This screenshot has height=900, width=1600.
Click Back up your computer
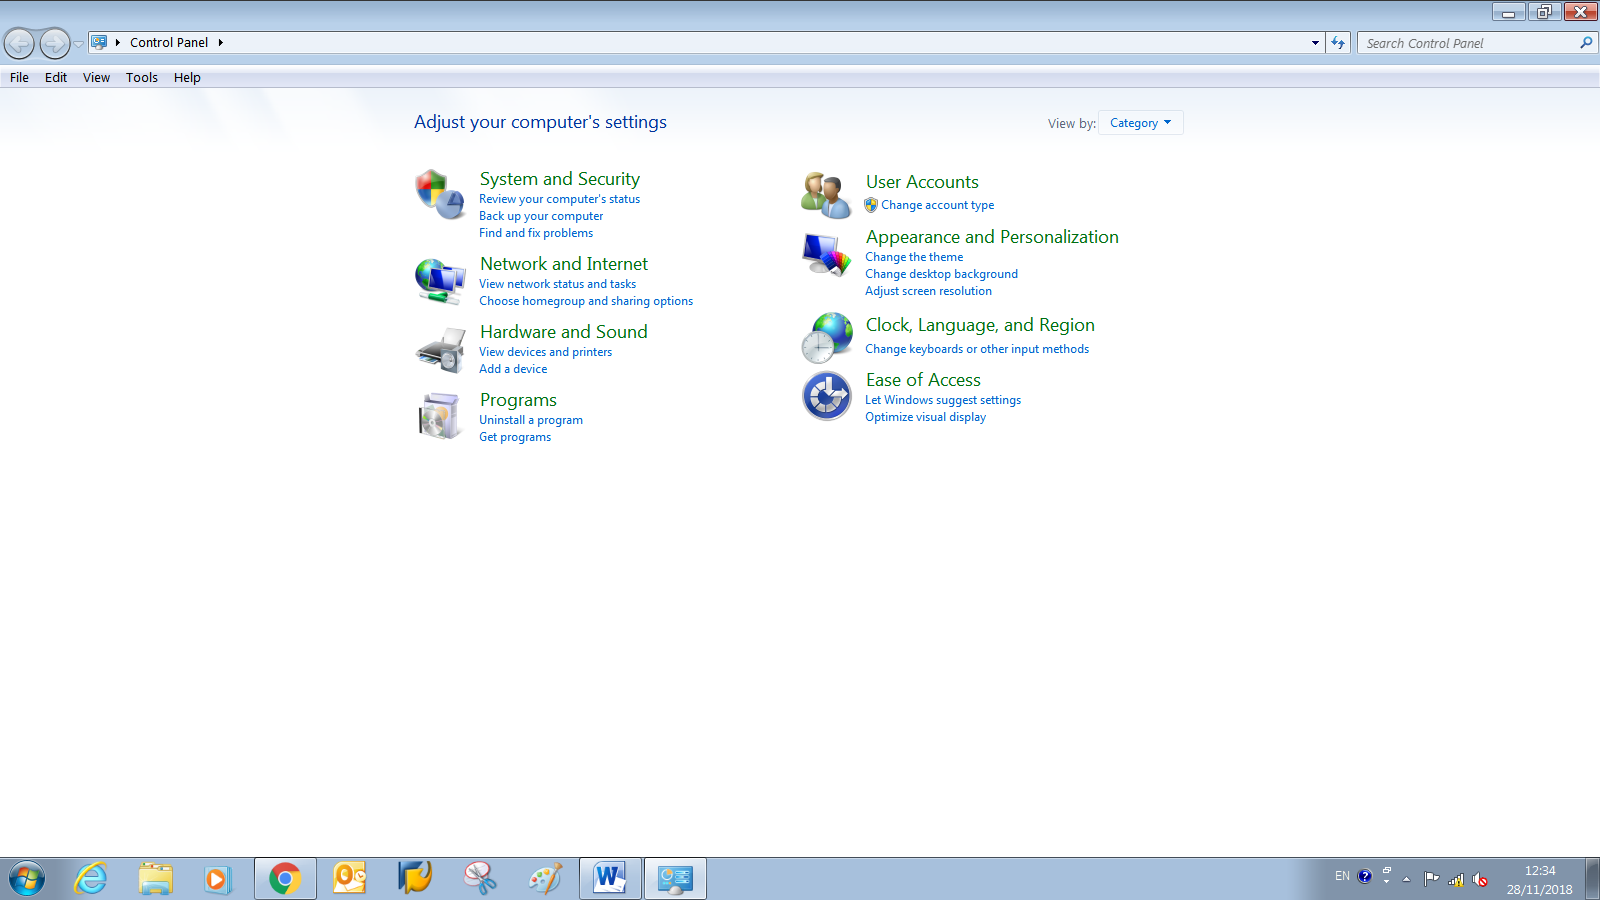click(x=541, y=216)
